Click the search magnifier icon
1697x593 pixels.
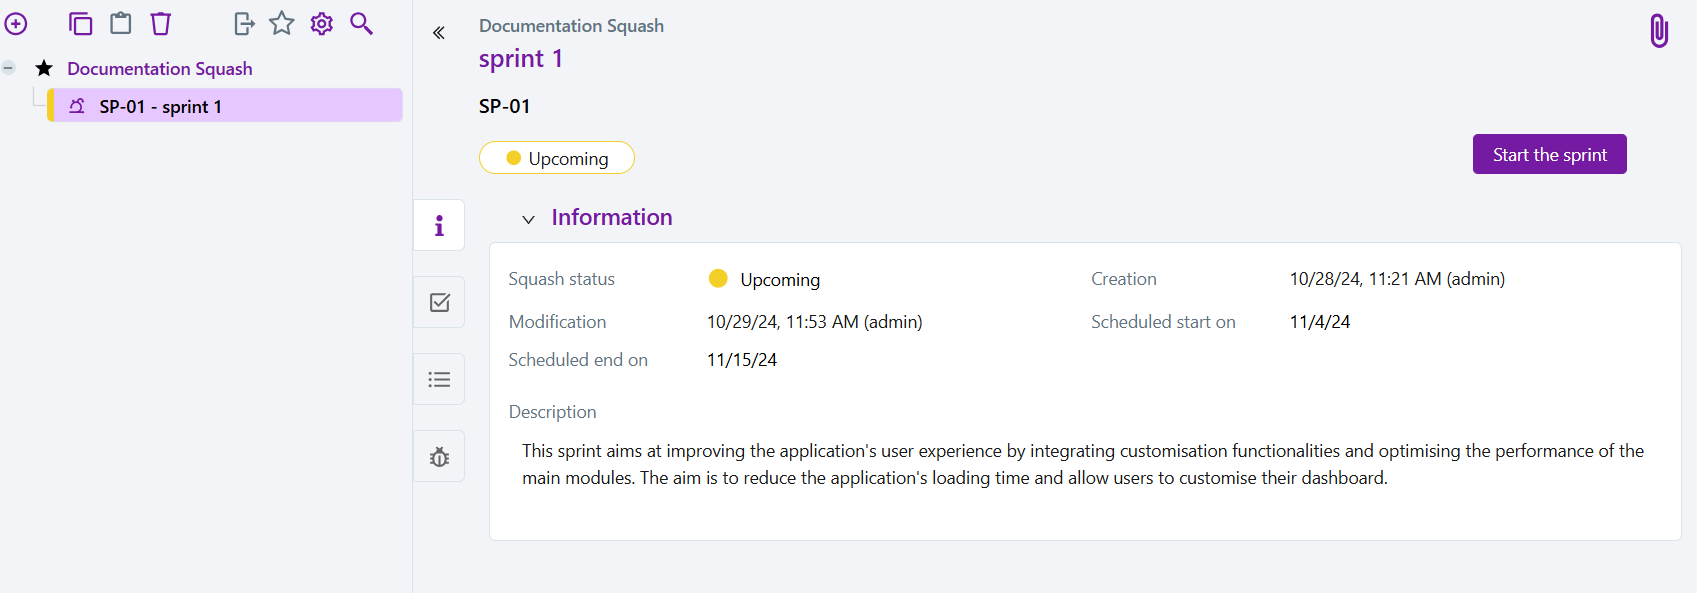(x=361, y=23)
